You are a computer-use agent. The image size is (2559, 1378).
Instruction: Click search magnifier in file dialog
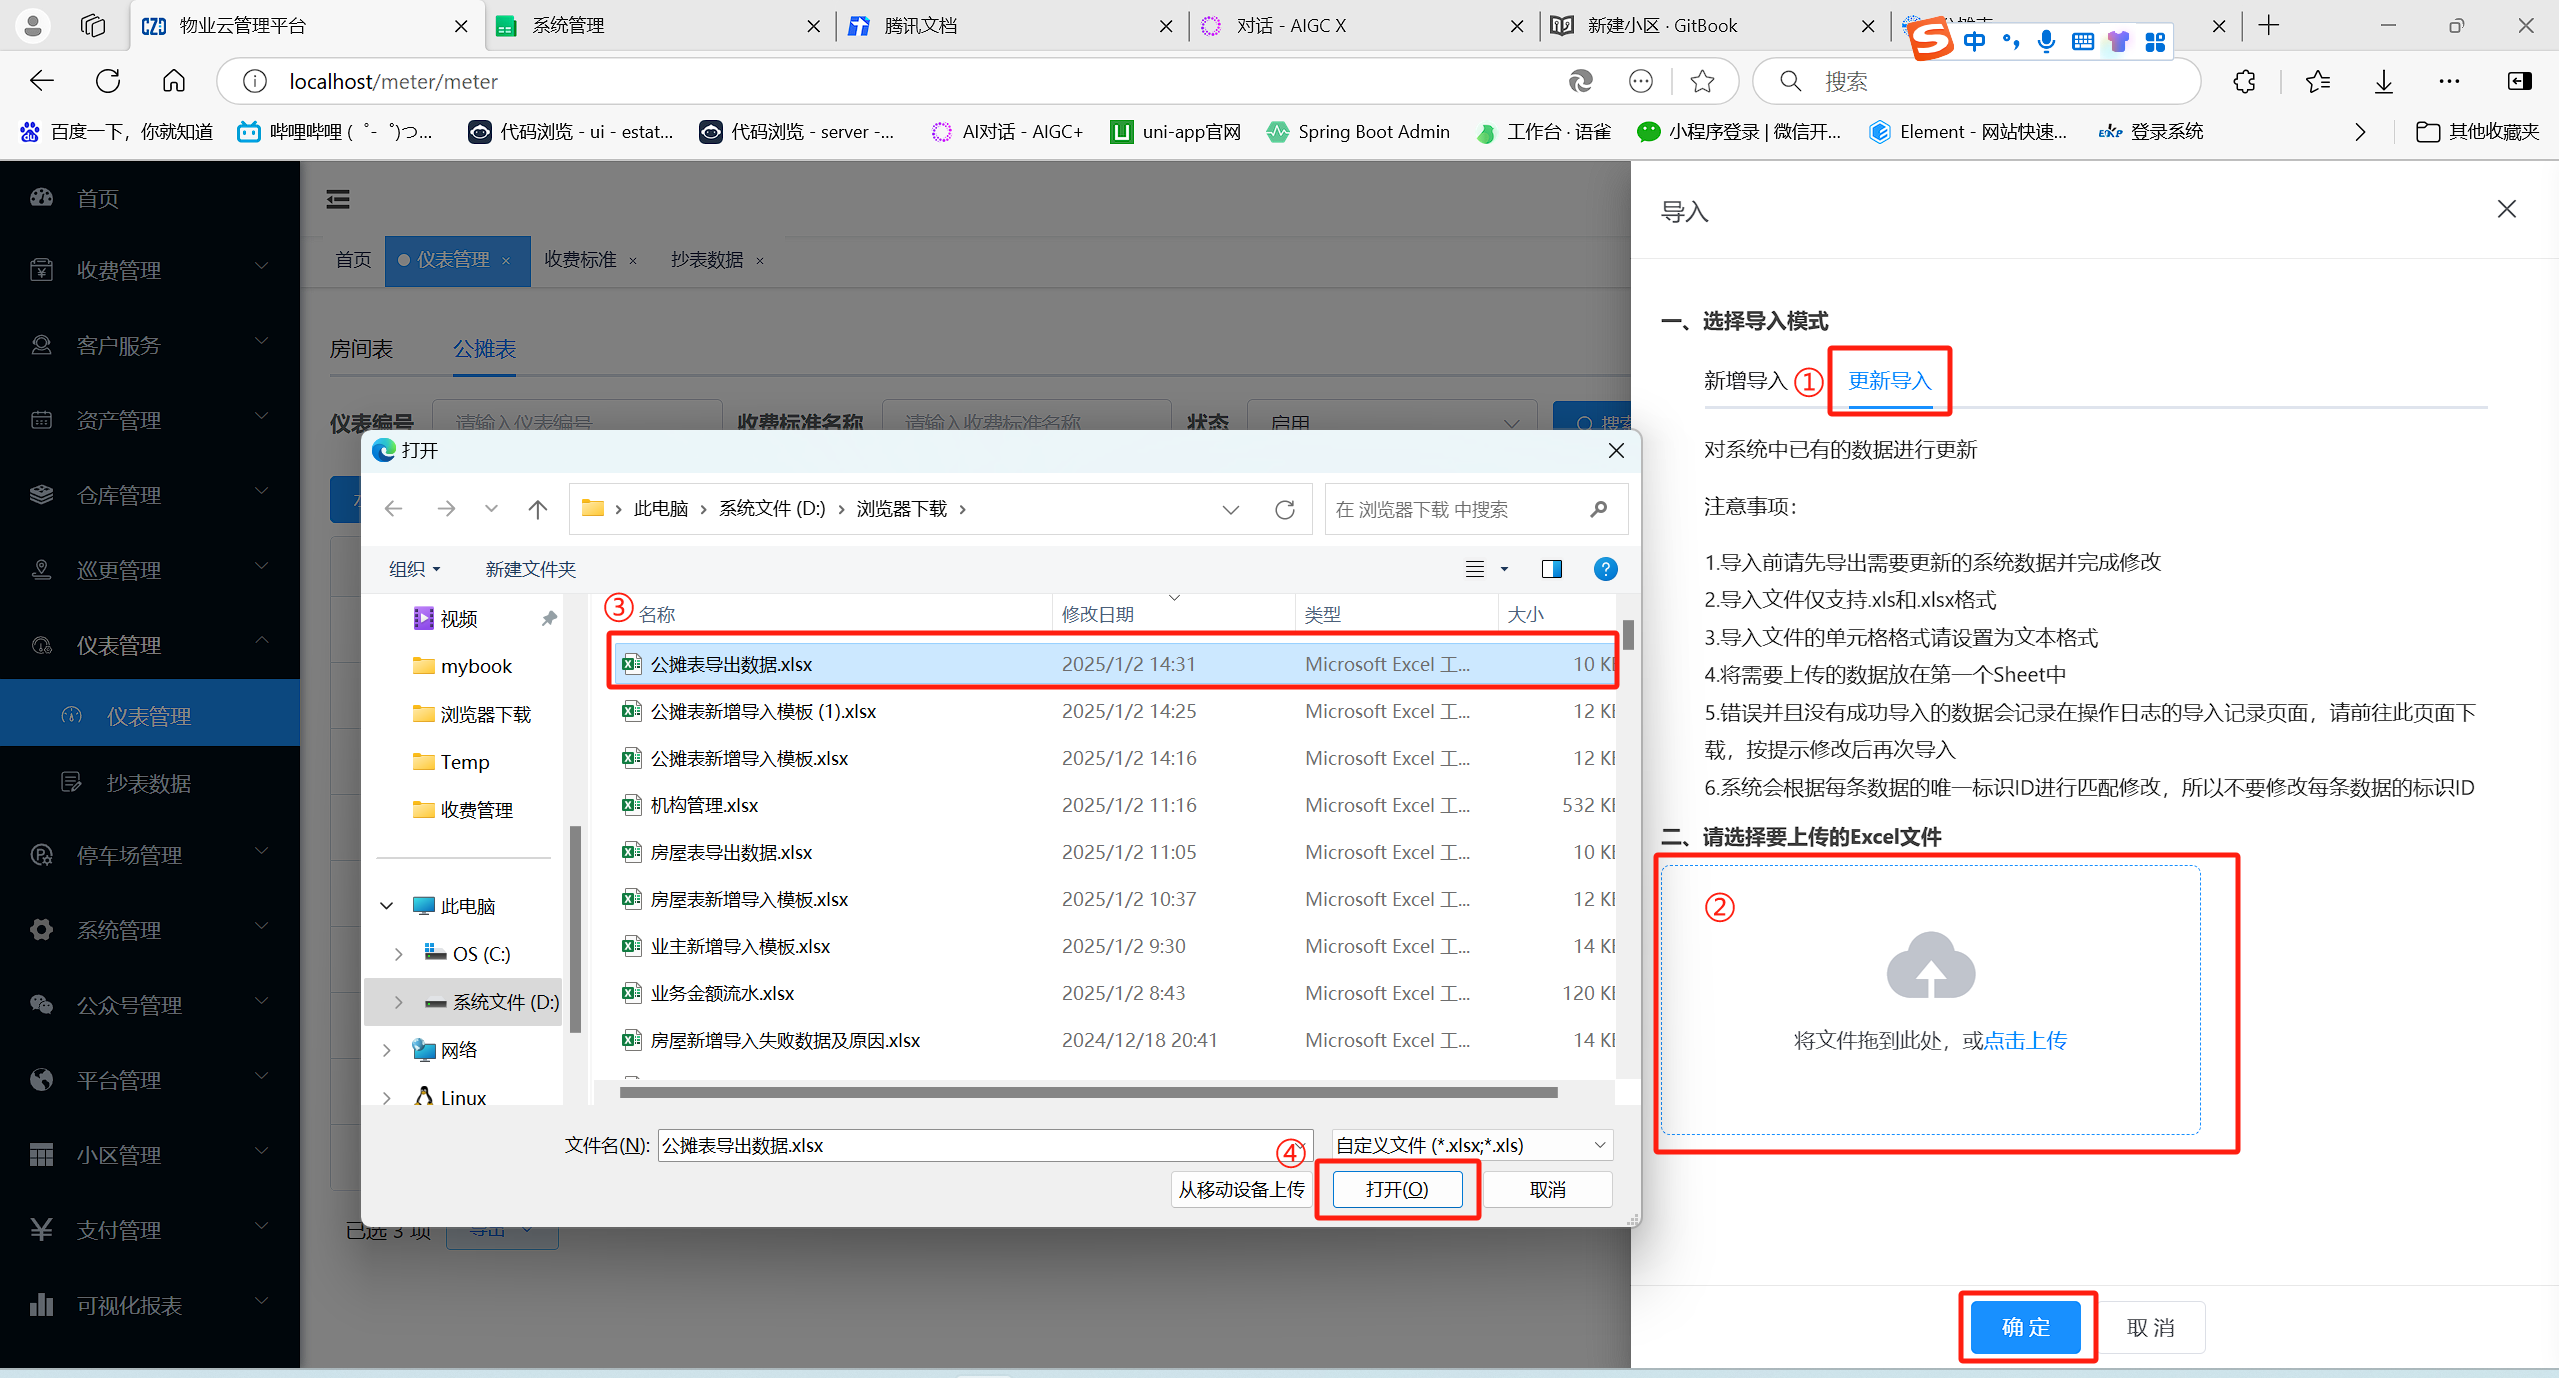pyautogui.click(x=1599, y=509)
